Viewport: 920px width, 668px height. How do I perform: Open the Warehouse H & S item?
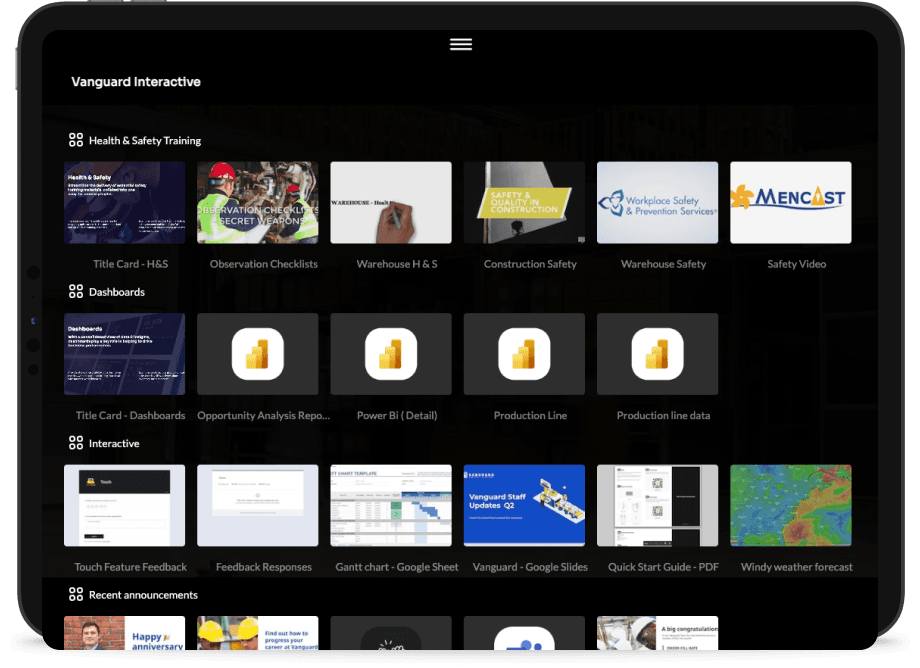click(390, 202)
